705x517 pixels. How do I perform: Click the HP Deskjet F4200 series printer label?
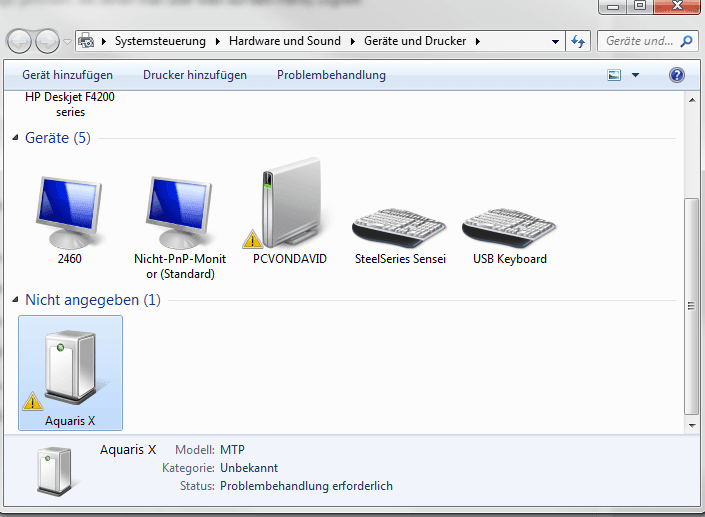(x=70, y=104)
